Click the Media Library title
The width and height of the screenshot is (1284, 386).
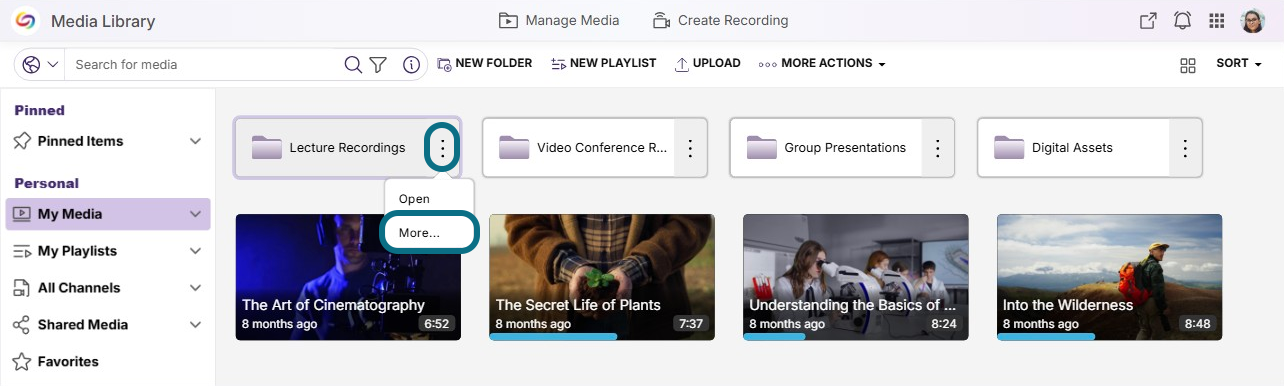coord(103,21)
